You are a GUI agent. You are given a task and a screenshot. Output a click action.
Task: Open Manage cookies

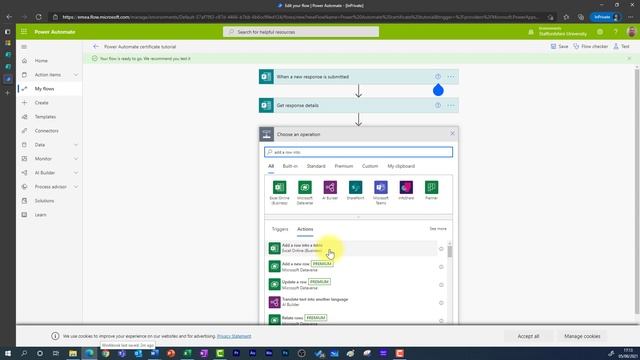pos(582,336)
